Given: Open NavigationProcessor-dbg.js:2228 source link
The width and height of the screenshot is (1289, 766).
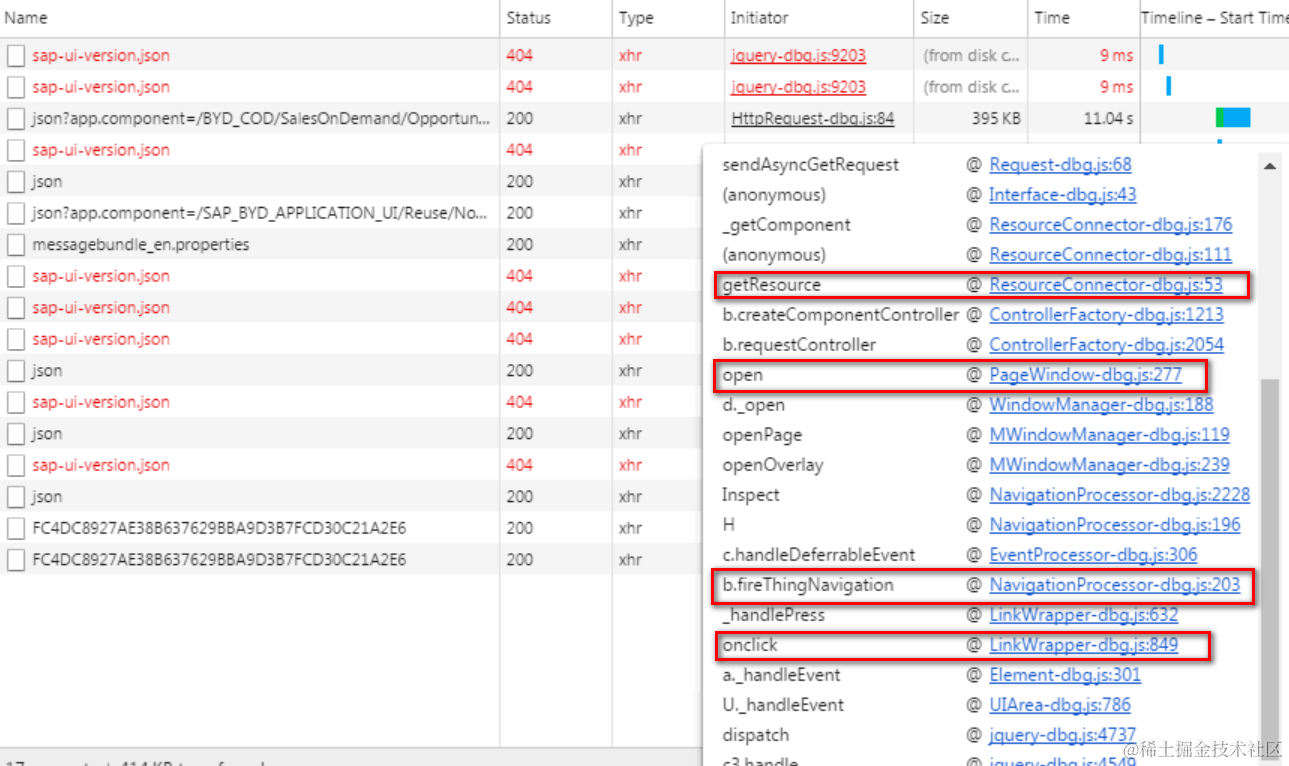Looking at the screenshot, I should tap(1119, 495).
